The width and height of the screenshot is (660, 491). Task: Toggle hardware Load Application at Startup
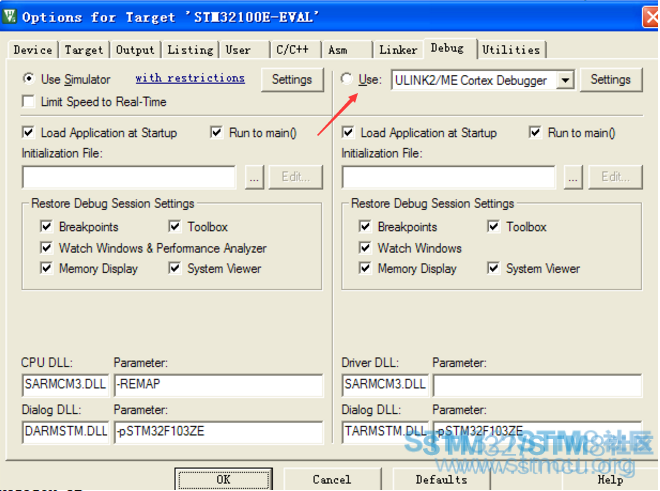[x=348, y=133]
